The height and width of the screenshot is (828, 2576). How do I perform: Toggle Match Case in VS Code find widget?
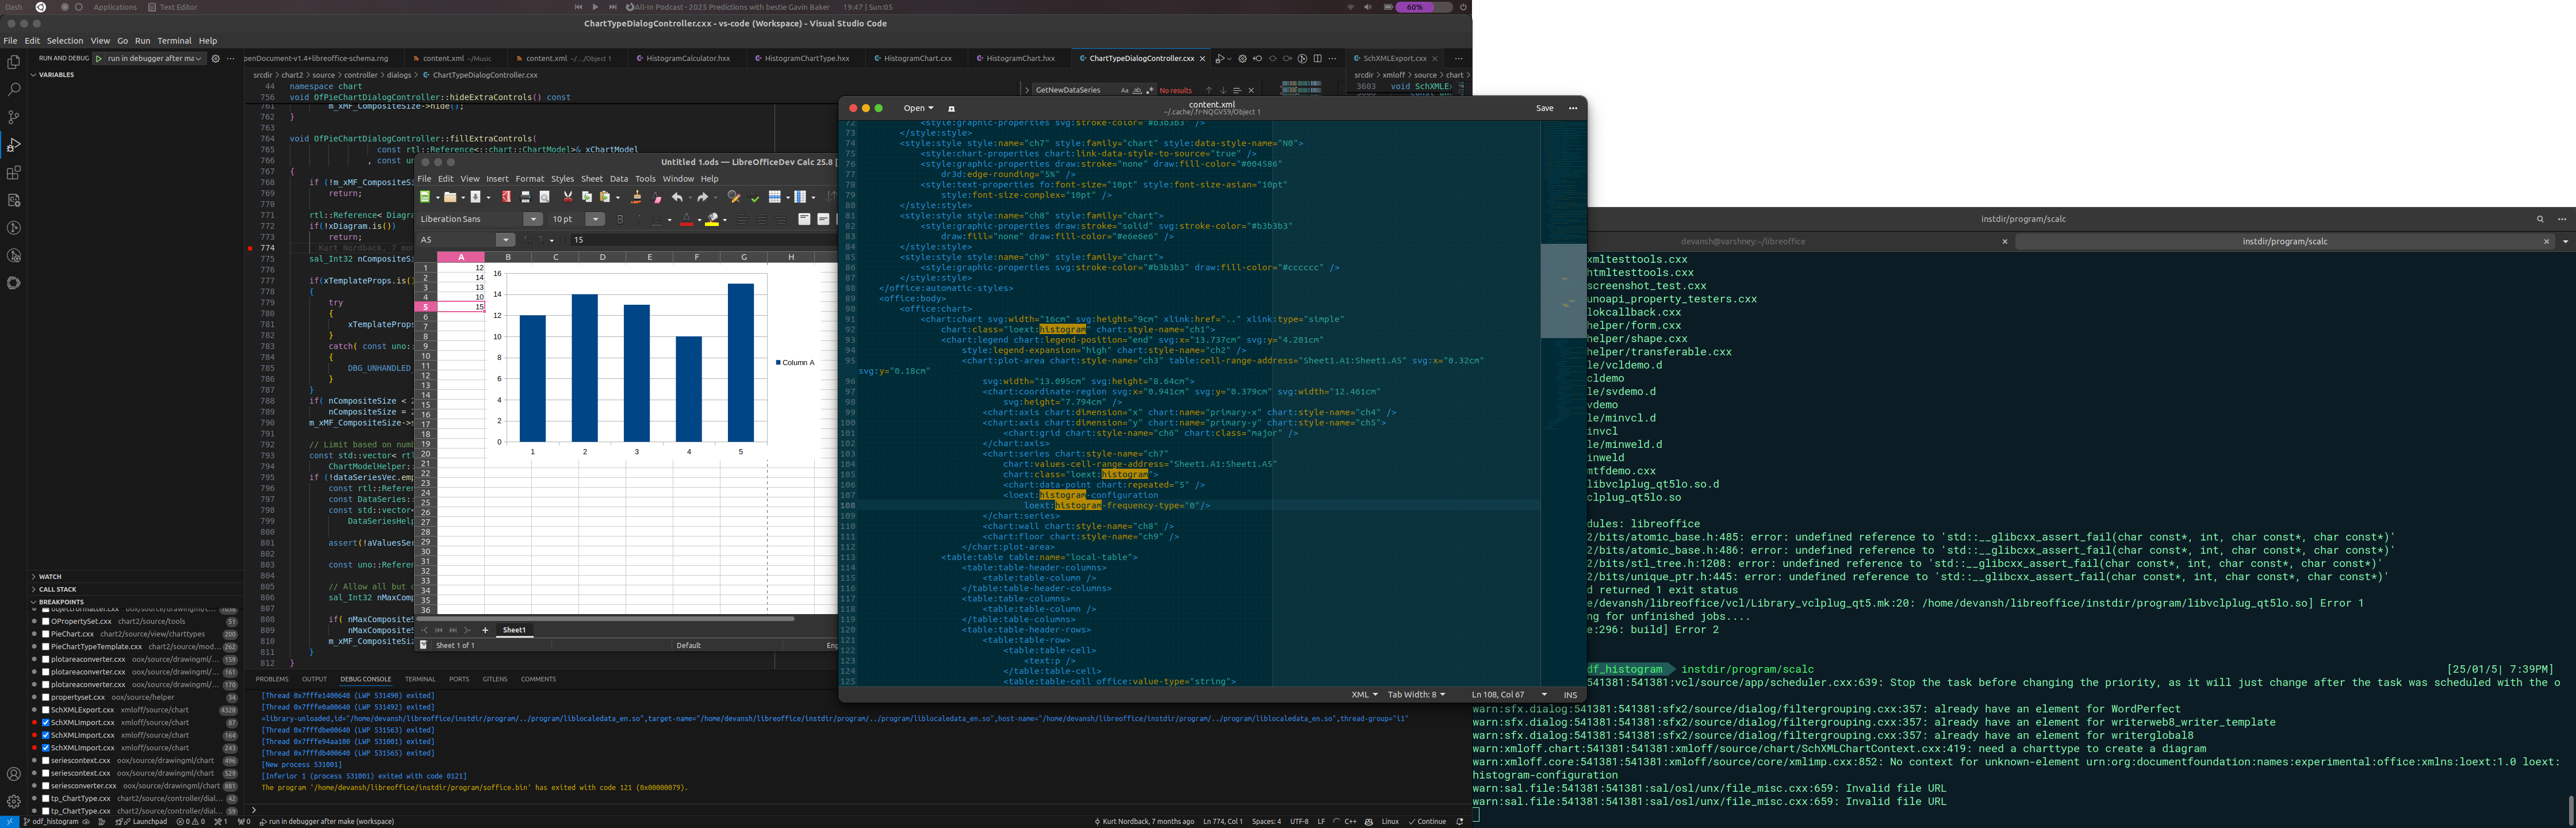[x=1125, y=91]
